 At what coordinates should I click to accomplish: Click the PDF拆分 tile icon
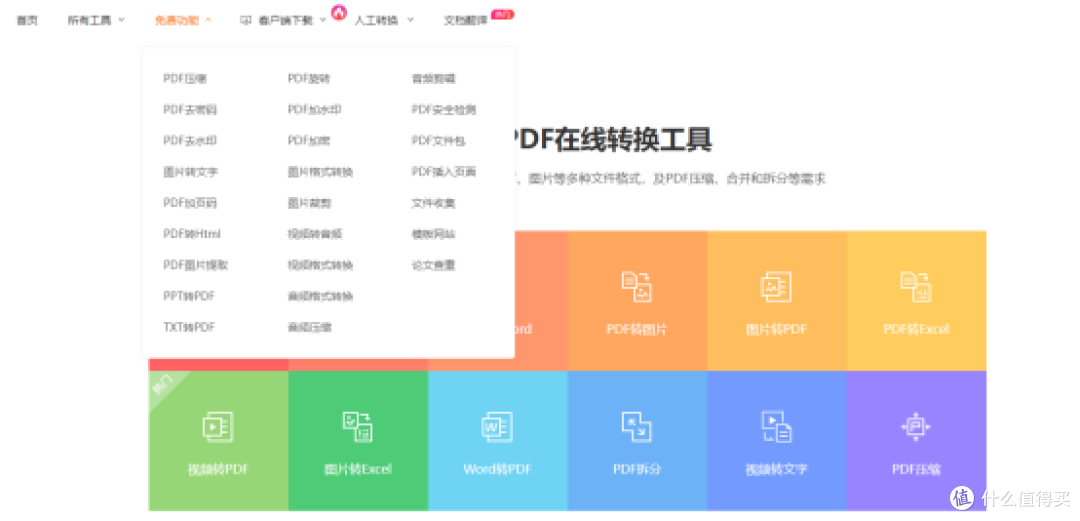pyautogui.click(x=637, y=427)
